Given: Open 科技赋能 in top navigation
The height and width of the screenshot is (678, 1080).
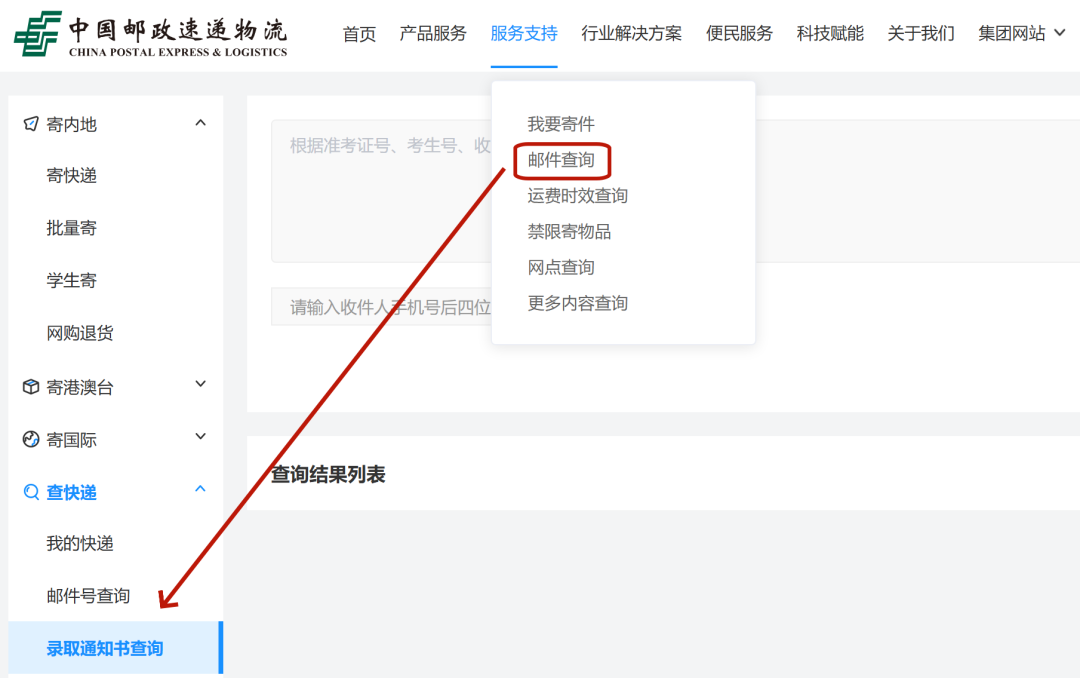Looking at the screenshot, I should [831, 33].
